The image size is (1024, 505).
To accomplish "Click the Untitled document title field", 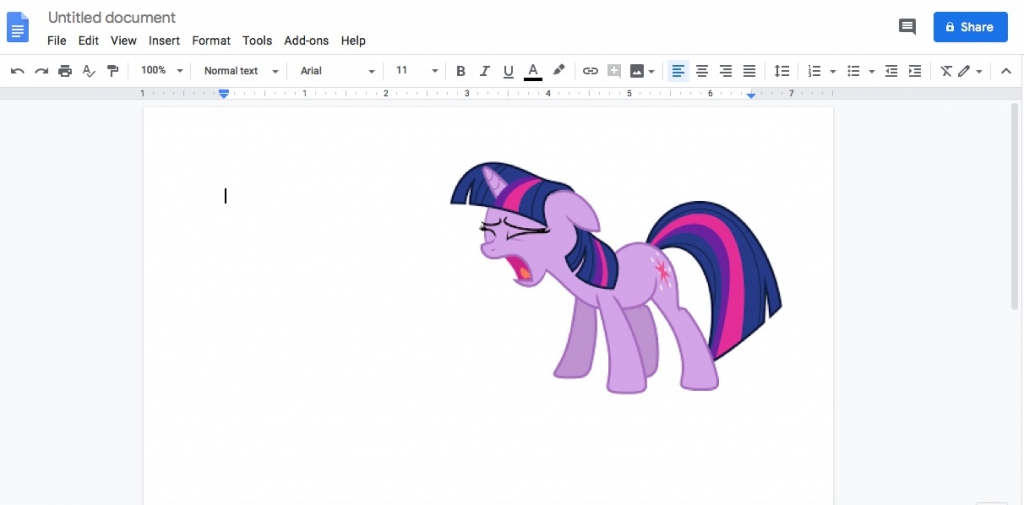I will pyautogui.click(x=112, y=18).
